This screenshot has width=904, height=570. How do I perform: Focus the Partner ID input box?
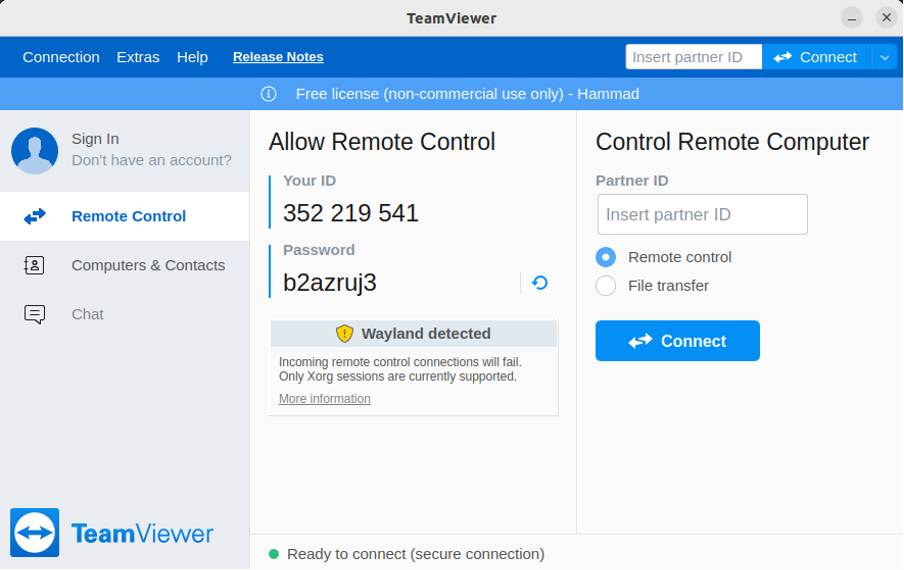click(702, 214)
